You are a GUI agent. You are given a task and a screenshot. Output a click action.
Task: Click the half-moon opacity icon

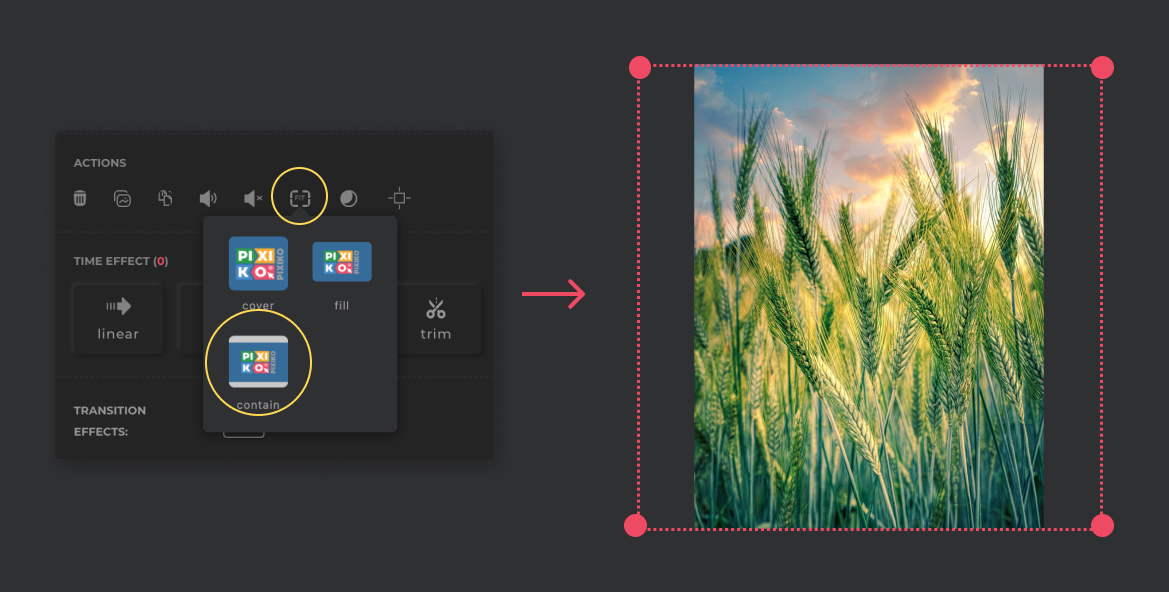point(348,198)
